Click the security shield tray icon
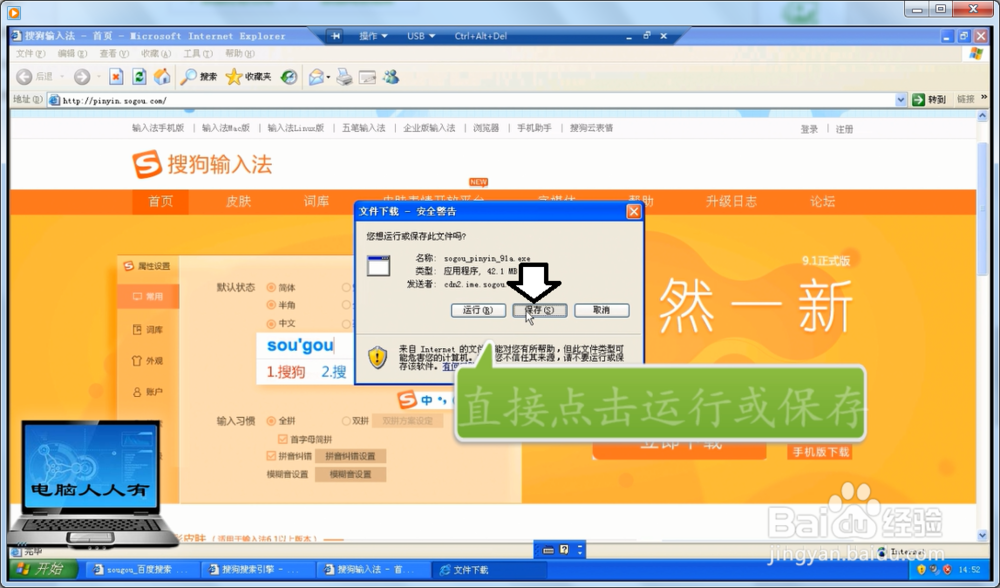Screen dimensions: 1000x588 coord(921,570)
